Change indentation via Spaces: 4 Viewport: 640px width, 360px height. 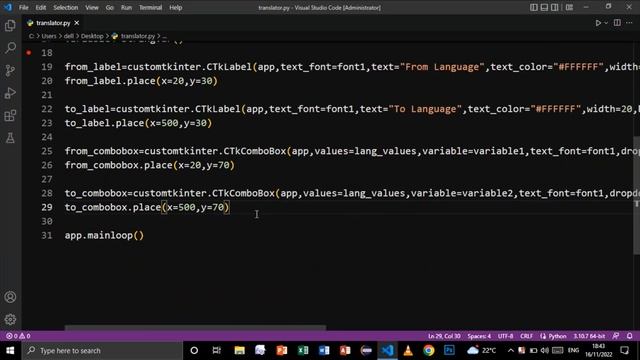coord(479,336)
